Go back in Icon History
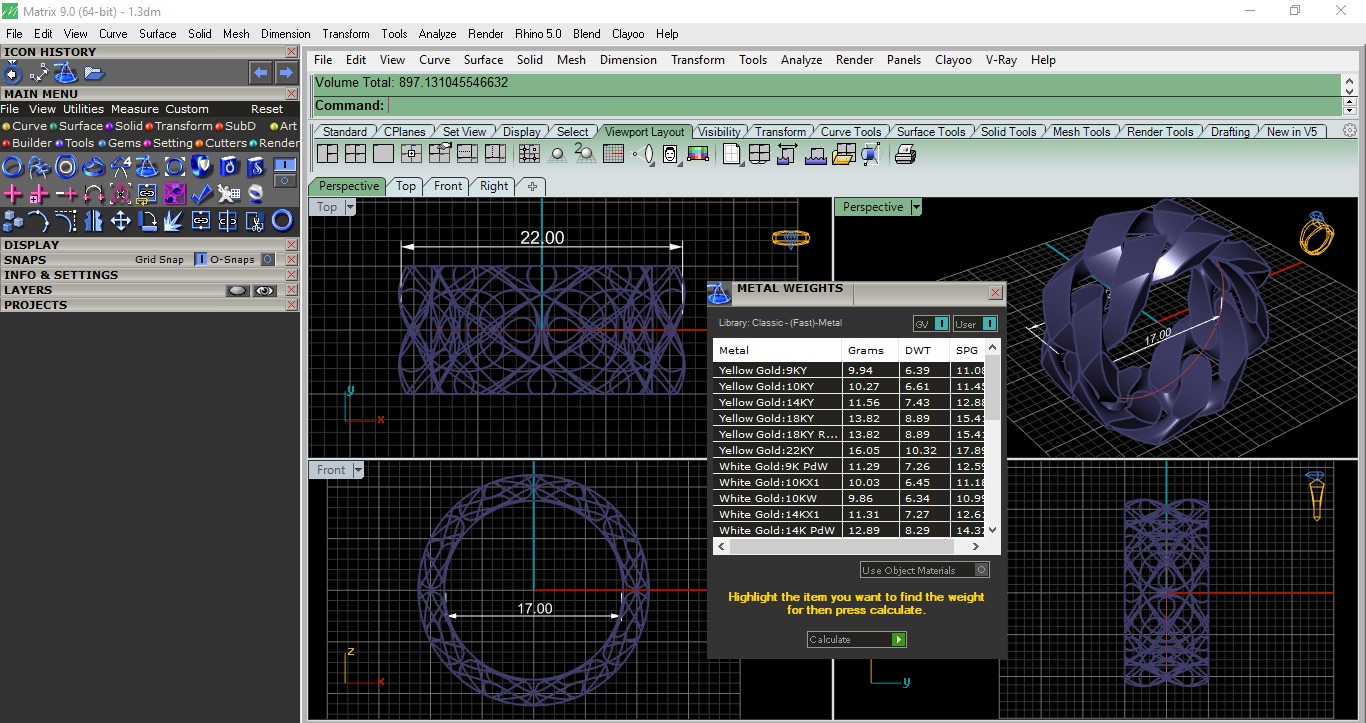This screenshot has width=1366, height=723. [x=261, y=73]
